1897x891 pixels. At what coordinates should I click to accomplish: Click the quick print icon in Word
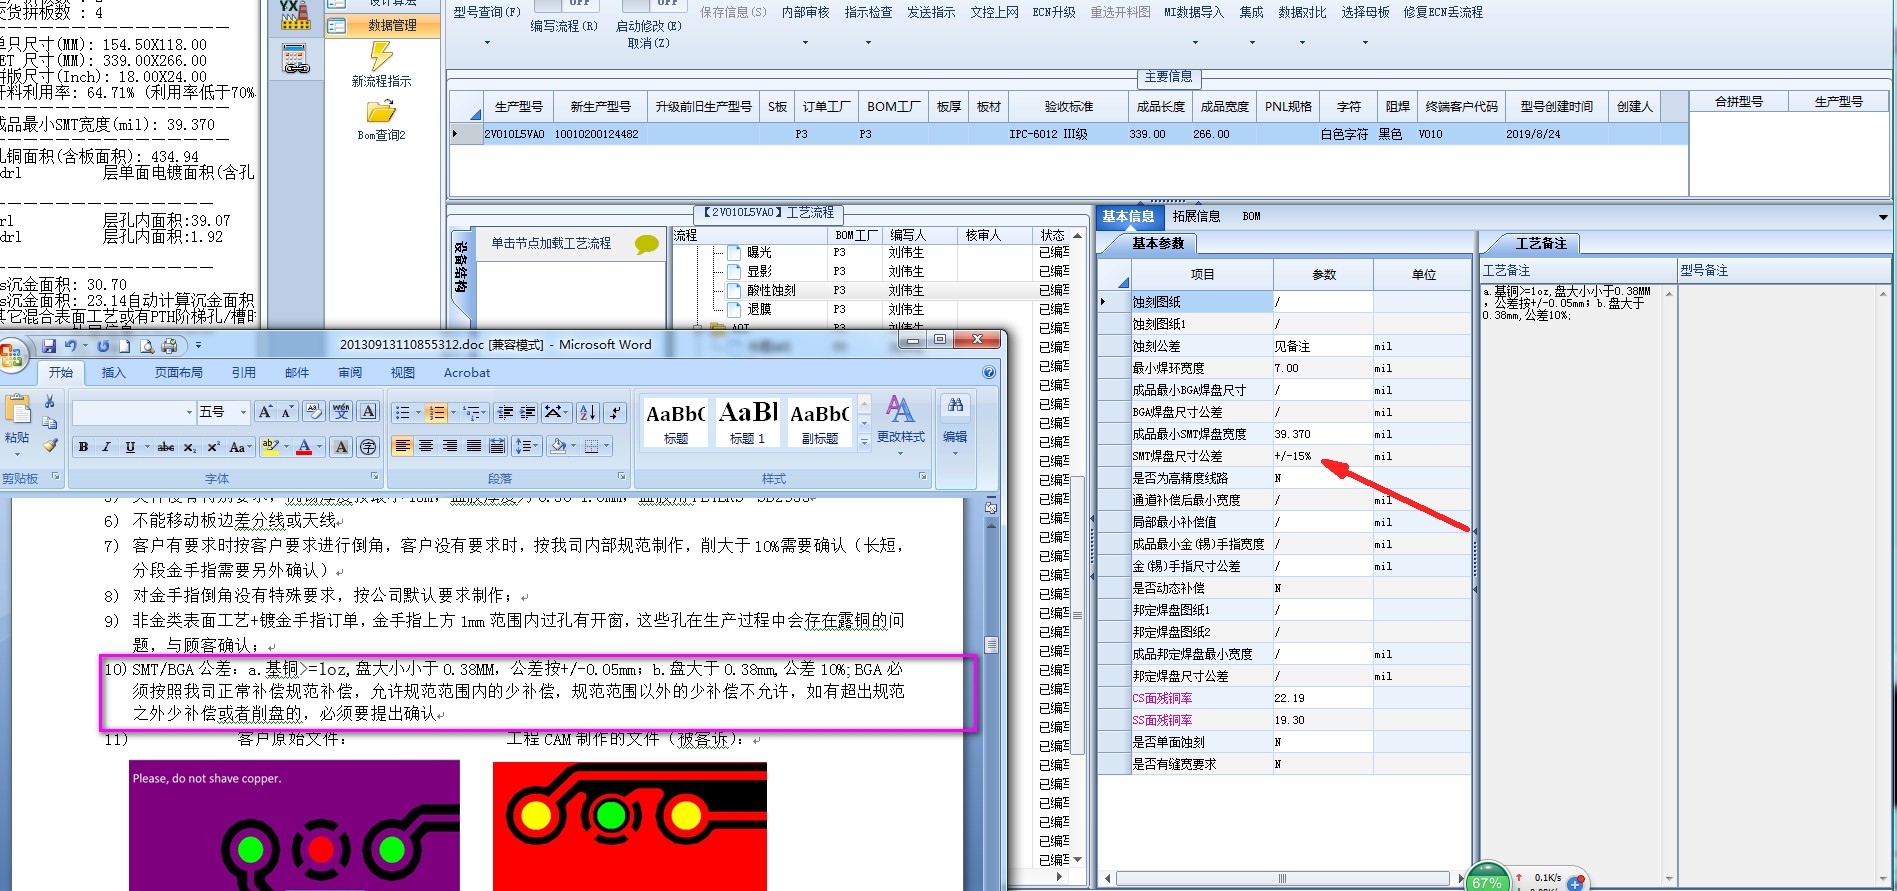pos(169,346)
